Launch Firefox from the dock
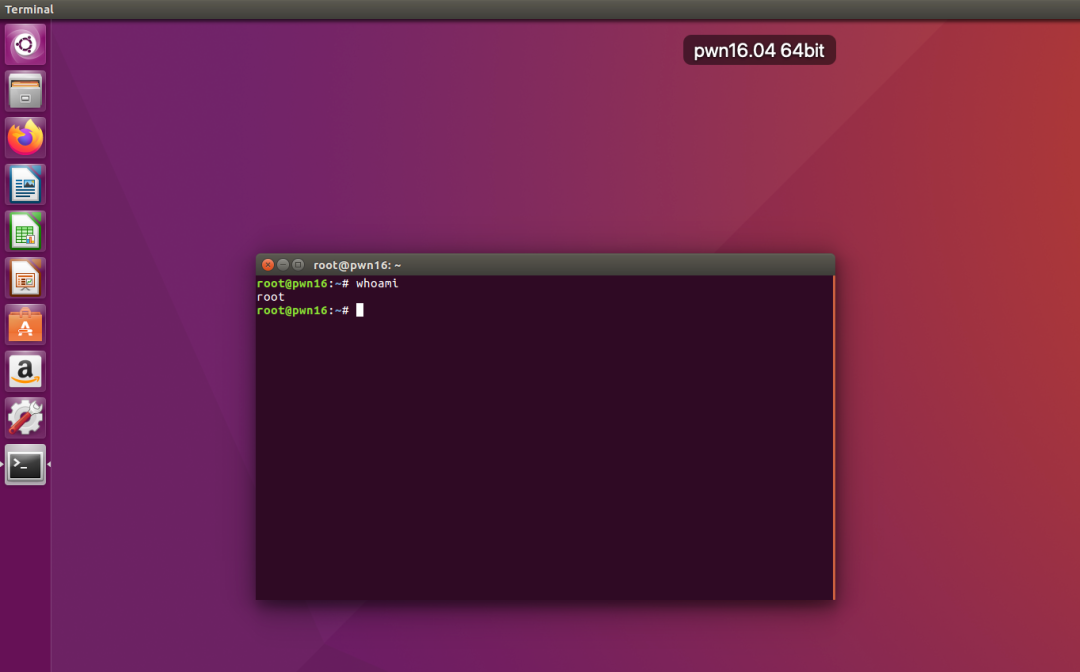1080x672 pixels. click(24, 137)
